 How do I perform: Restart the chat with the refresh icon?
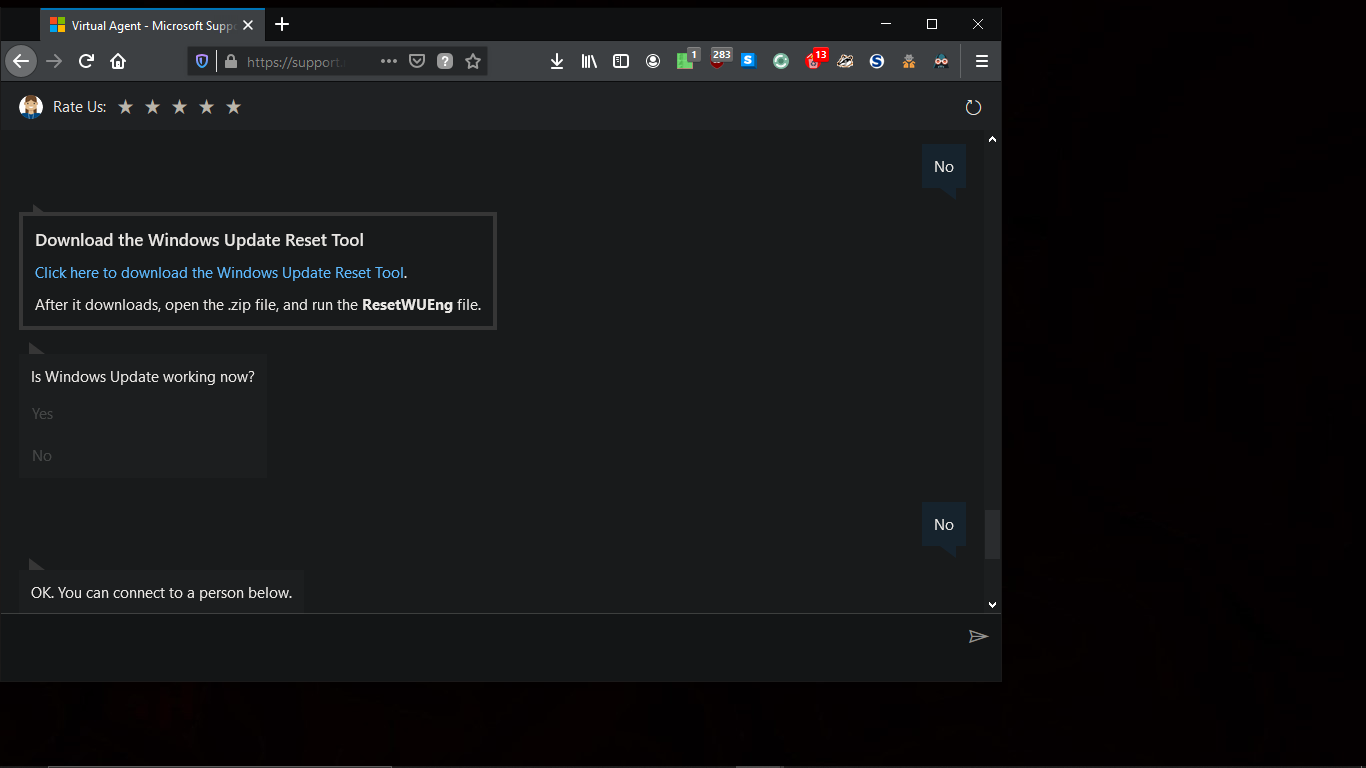(x=973, y=107)
